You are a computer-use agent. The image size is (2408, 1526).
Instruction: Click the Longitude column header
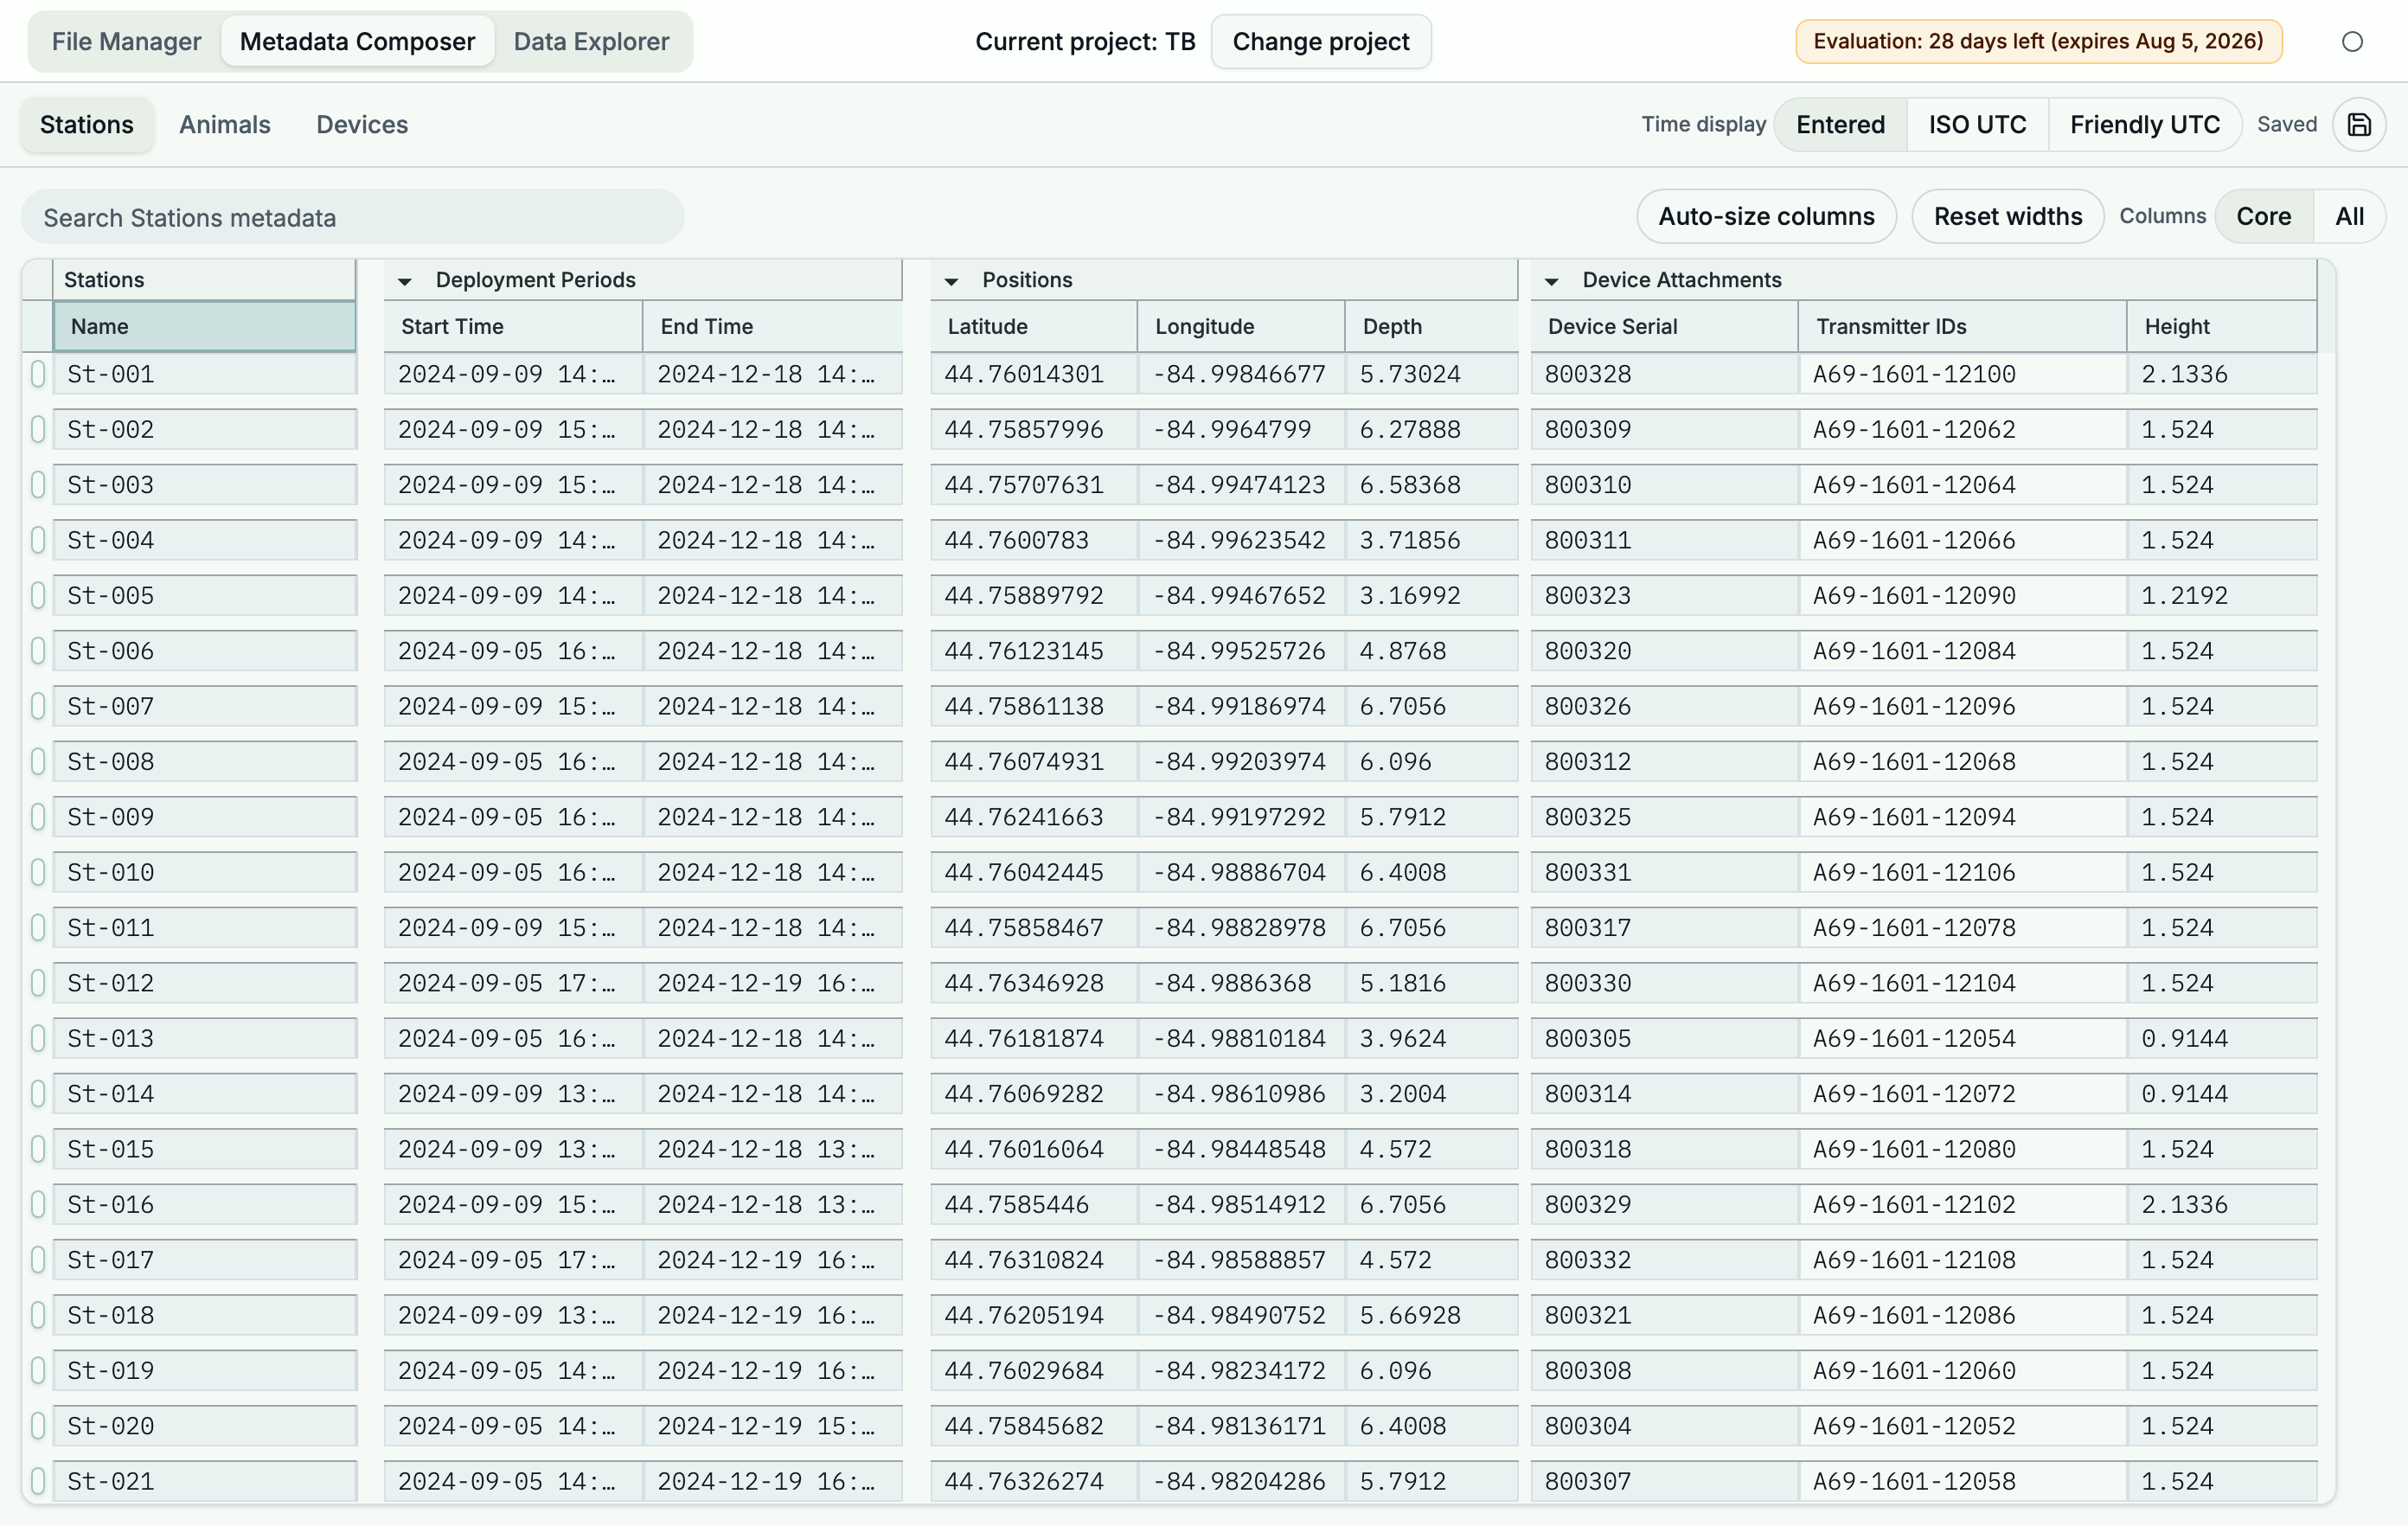click(1241, 327)
